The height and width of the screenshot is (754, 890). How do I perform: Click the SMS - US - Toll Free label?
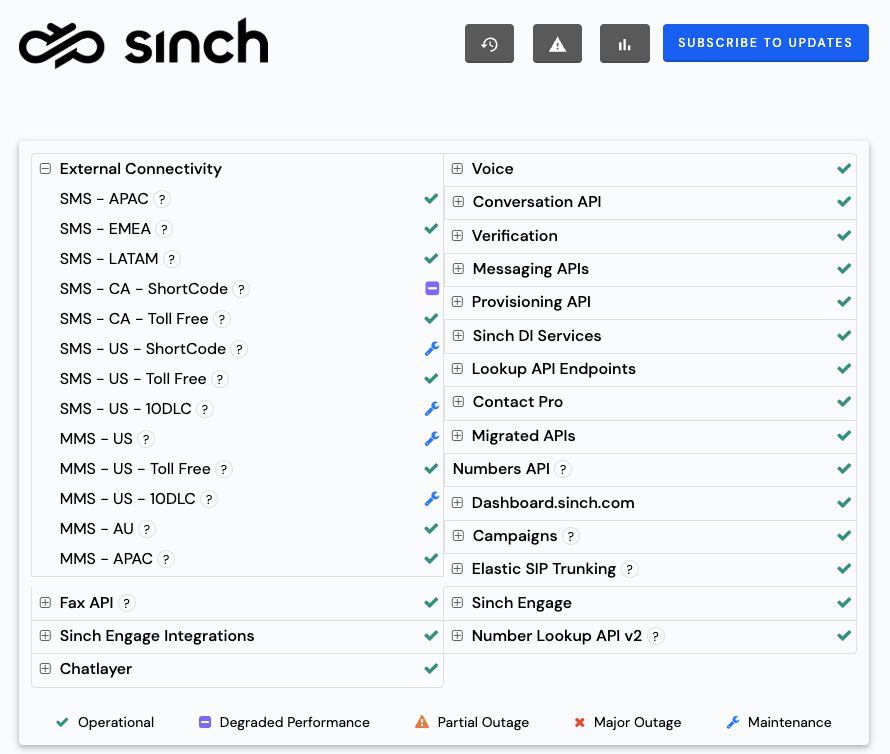pos(133,379)
